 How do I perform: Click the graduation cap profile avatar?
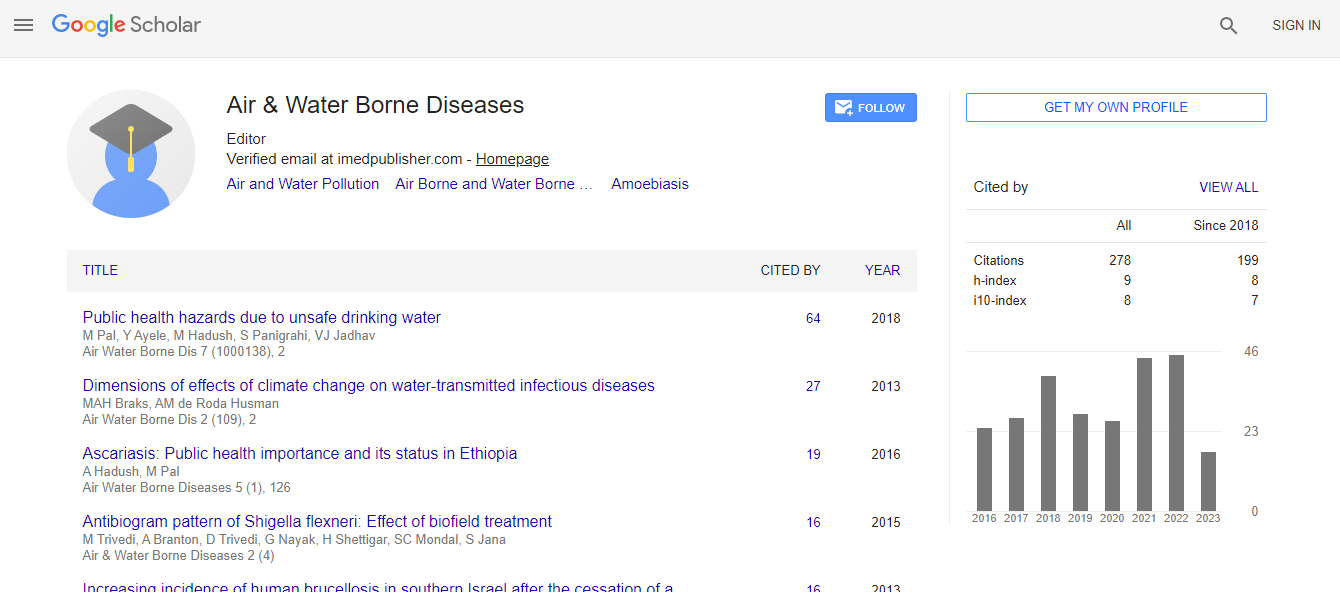click(x=131, y=154)
